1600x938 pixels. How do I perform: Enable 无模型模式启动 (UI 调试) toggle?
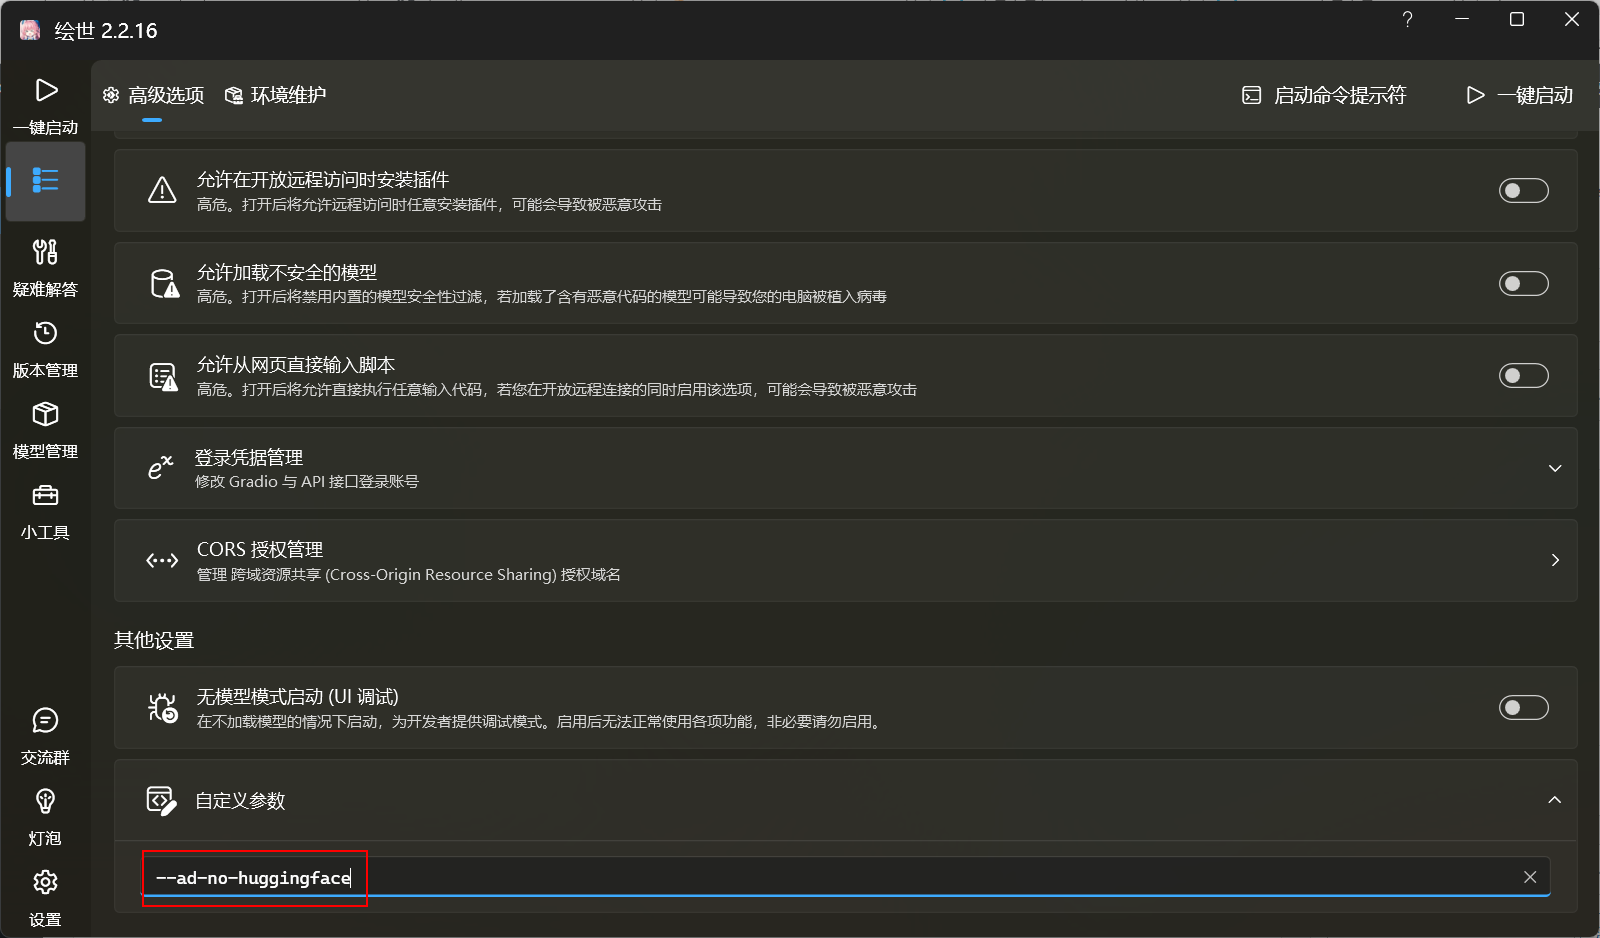point(1523,708)
